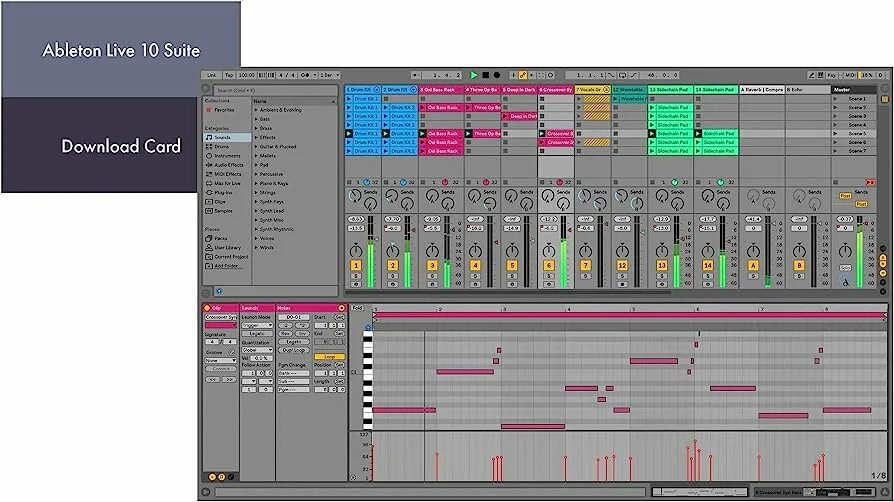This screenshot has width=894, height=502.
Task: Select the Audio Effects category icon
Action: coord(209,165)
